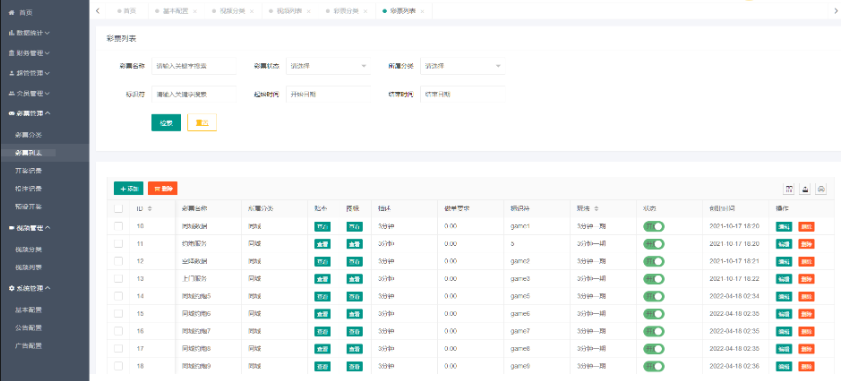Click the second green view badge in row 15
This screenshot has width=841, height=381.
(x=355, y=314)
